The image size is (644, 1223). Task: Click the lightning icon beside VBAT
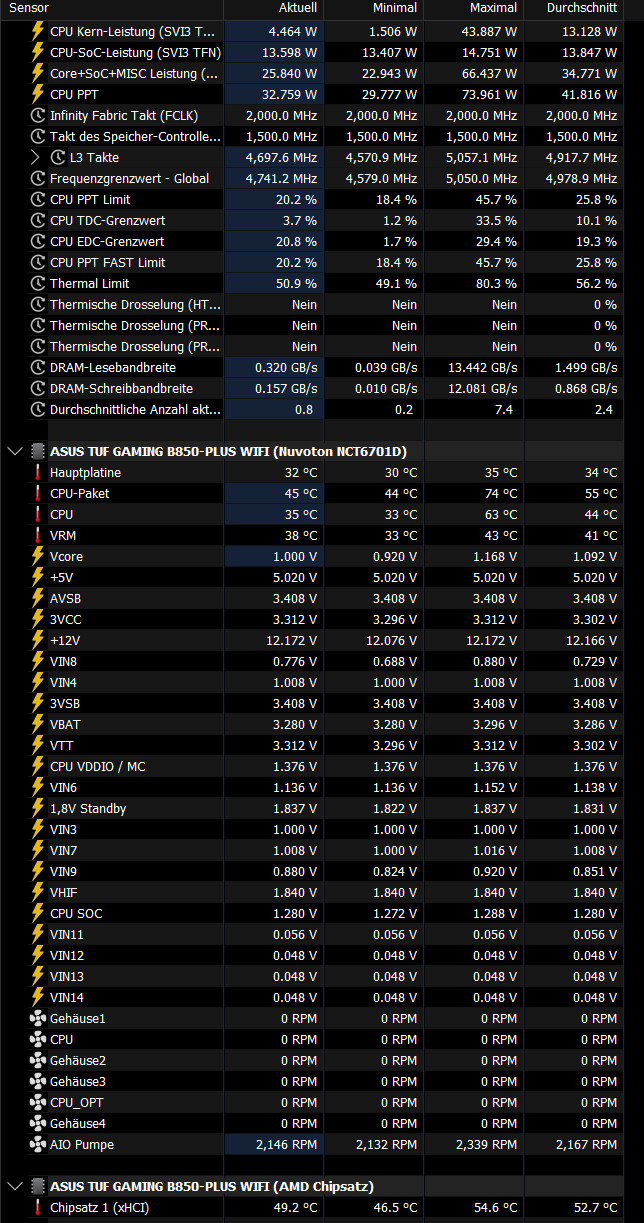click(x=38, y=724)
